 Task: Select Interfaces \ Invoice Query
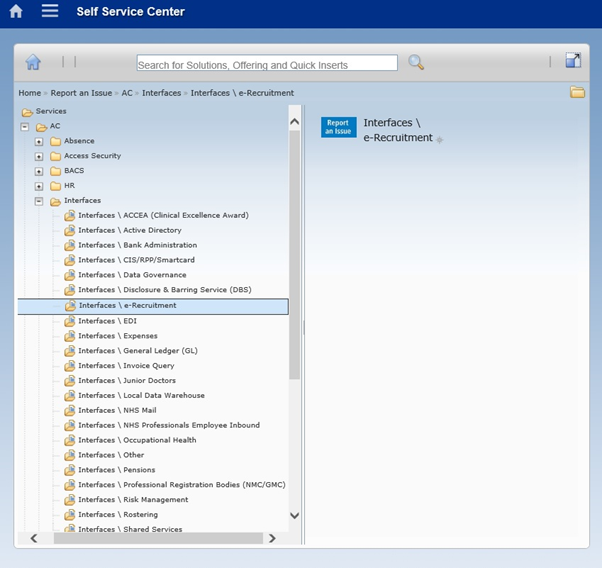[x=126, y=366]
